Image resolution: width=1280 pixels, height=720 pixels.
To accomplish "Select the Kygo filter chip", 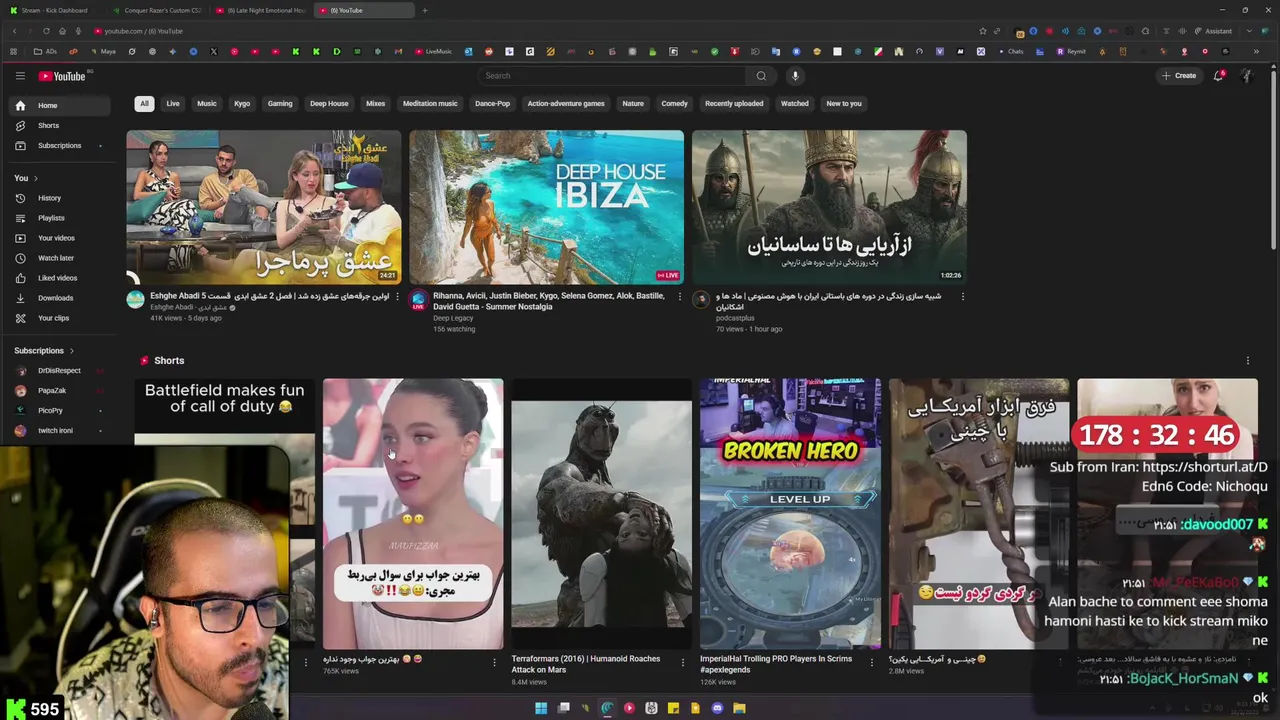I will coord(242,104).
